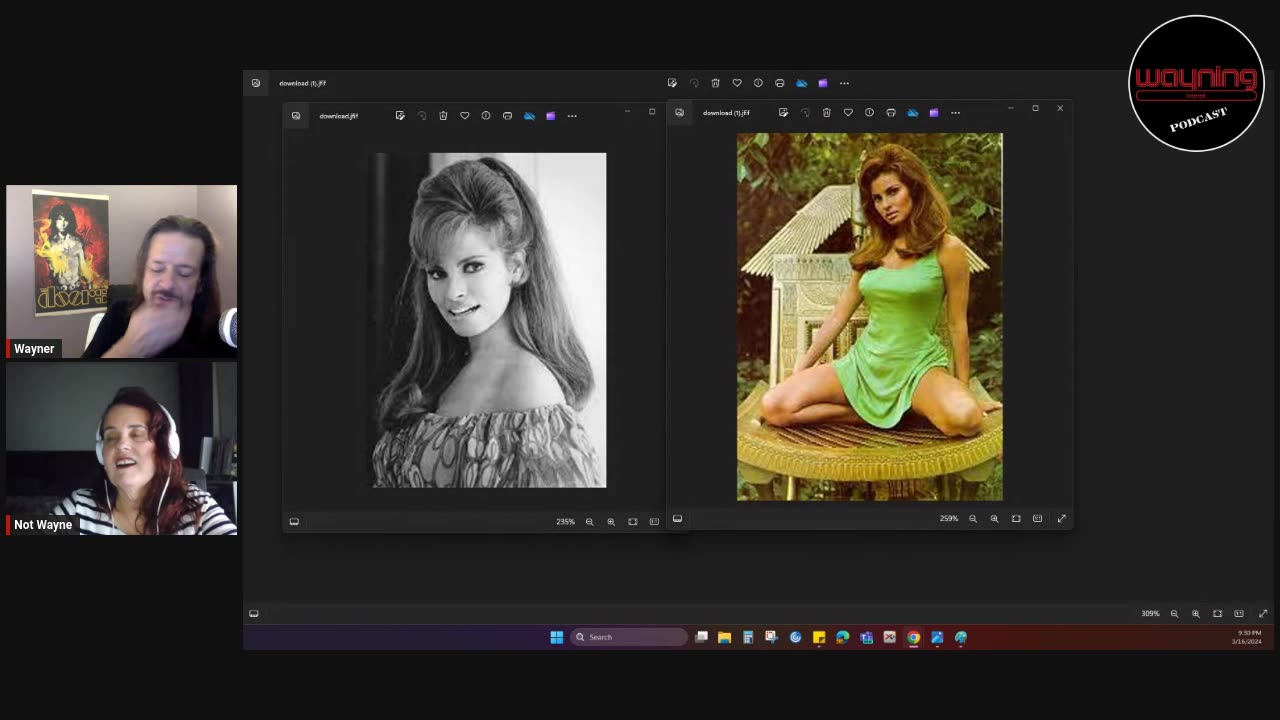Screen dimensions: 1280x720
Task: Enter fullscreen in background 309% window
Action: (x=1263, y=614)
